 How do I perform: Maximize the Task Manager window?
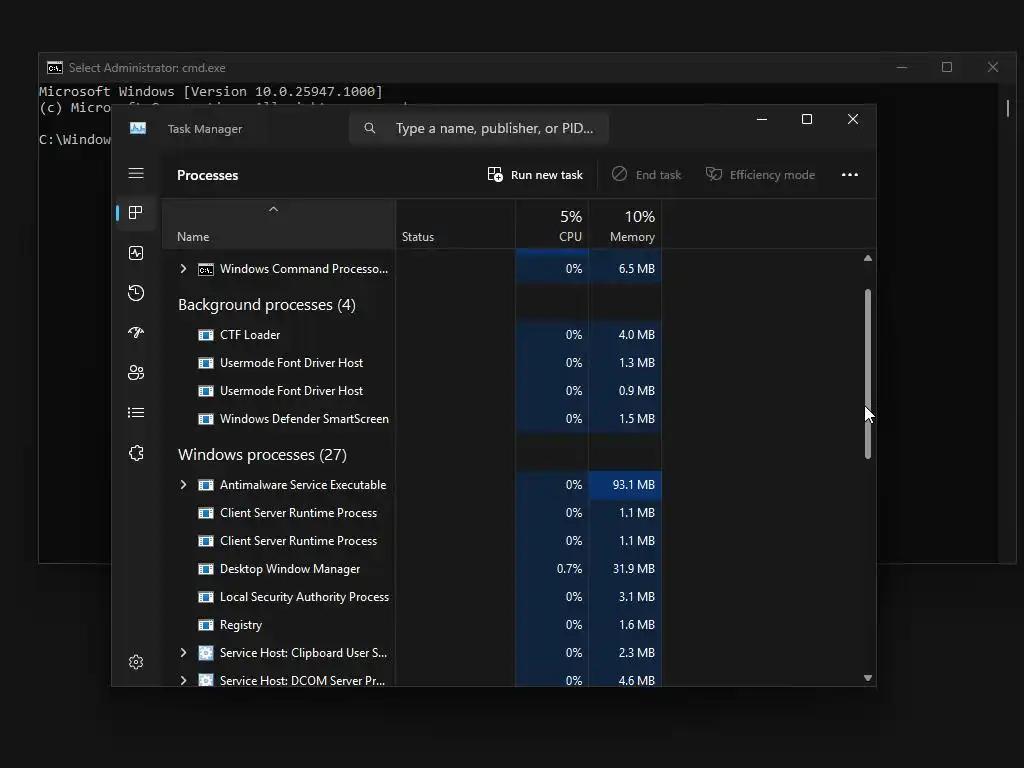[807, 119]
